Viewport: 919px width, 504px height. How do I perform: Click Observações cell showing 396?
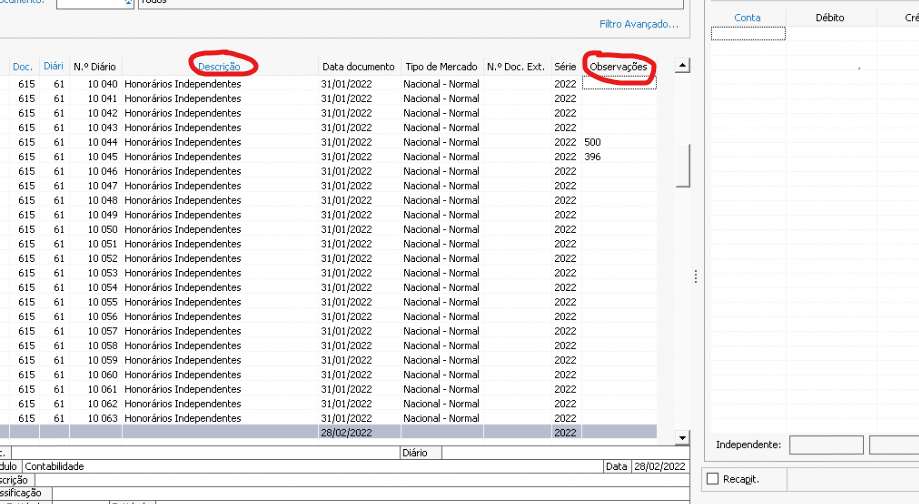(618, 157)
